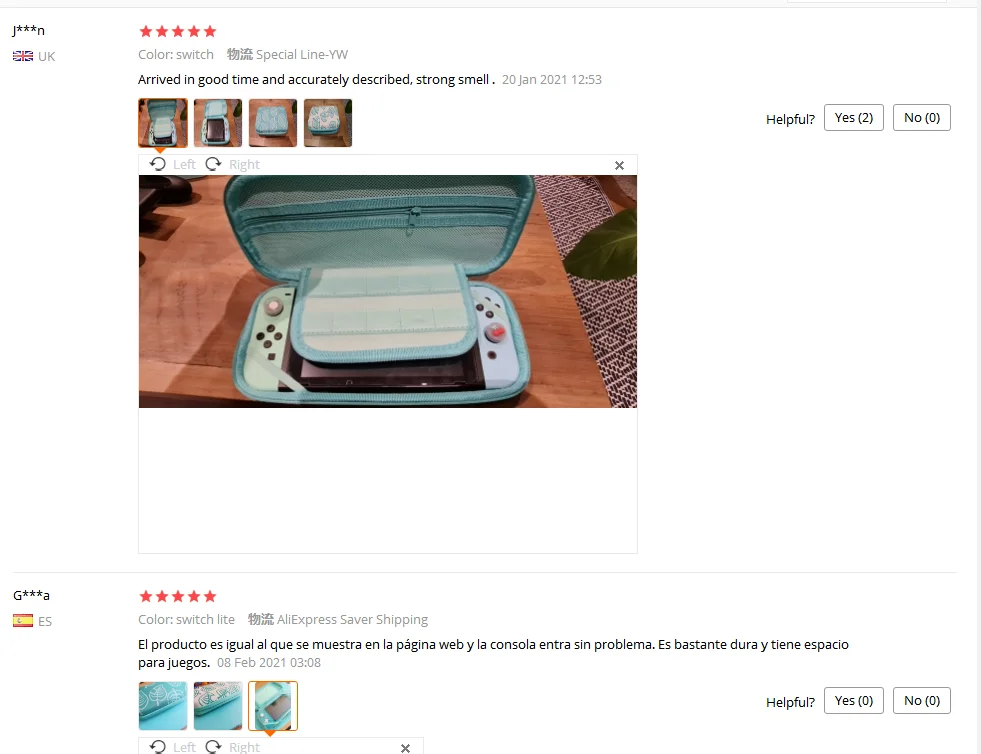The width and height of the screenshot is (981, 754).
Task: Select third thumbnail in G***a's review
Action: pos(273,706)
